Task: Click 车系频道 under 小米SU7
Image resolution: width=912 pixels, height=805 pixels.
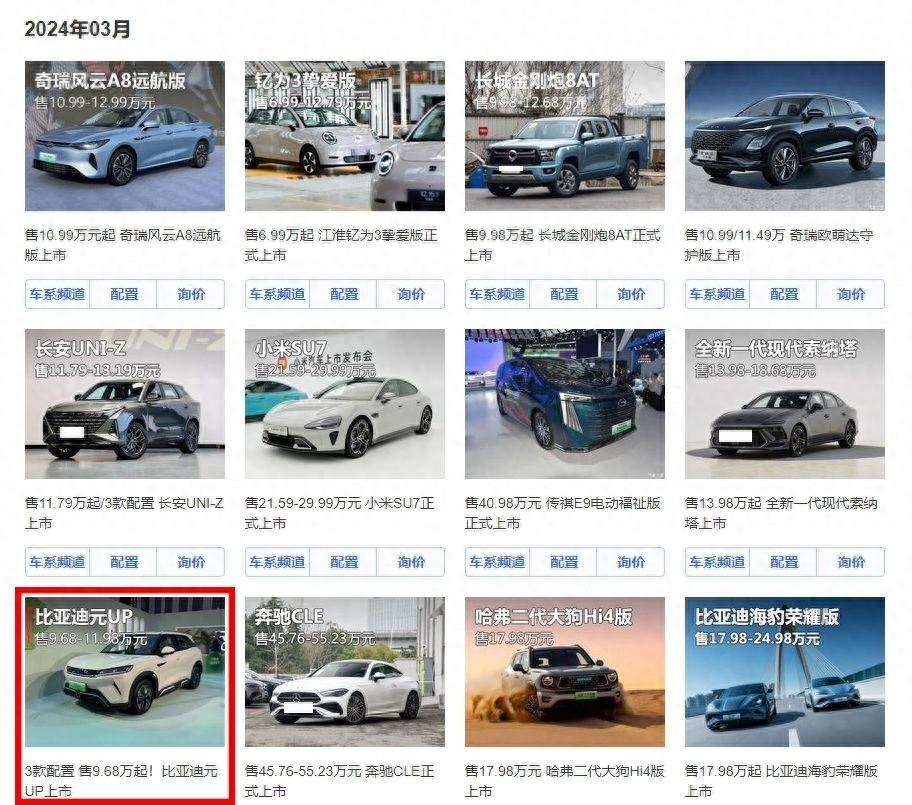Action: pyautogui.click(x=277, y=562)
